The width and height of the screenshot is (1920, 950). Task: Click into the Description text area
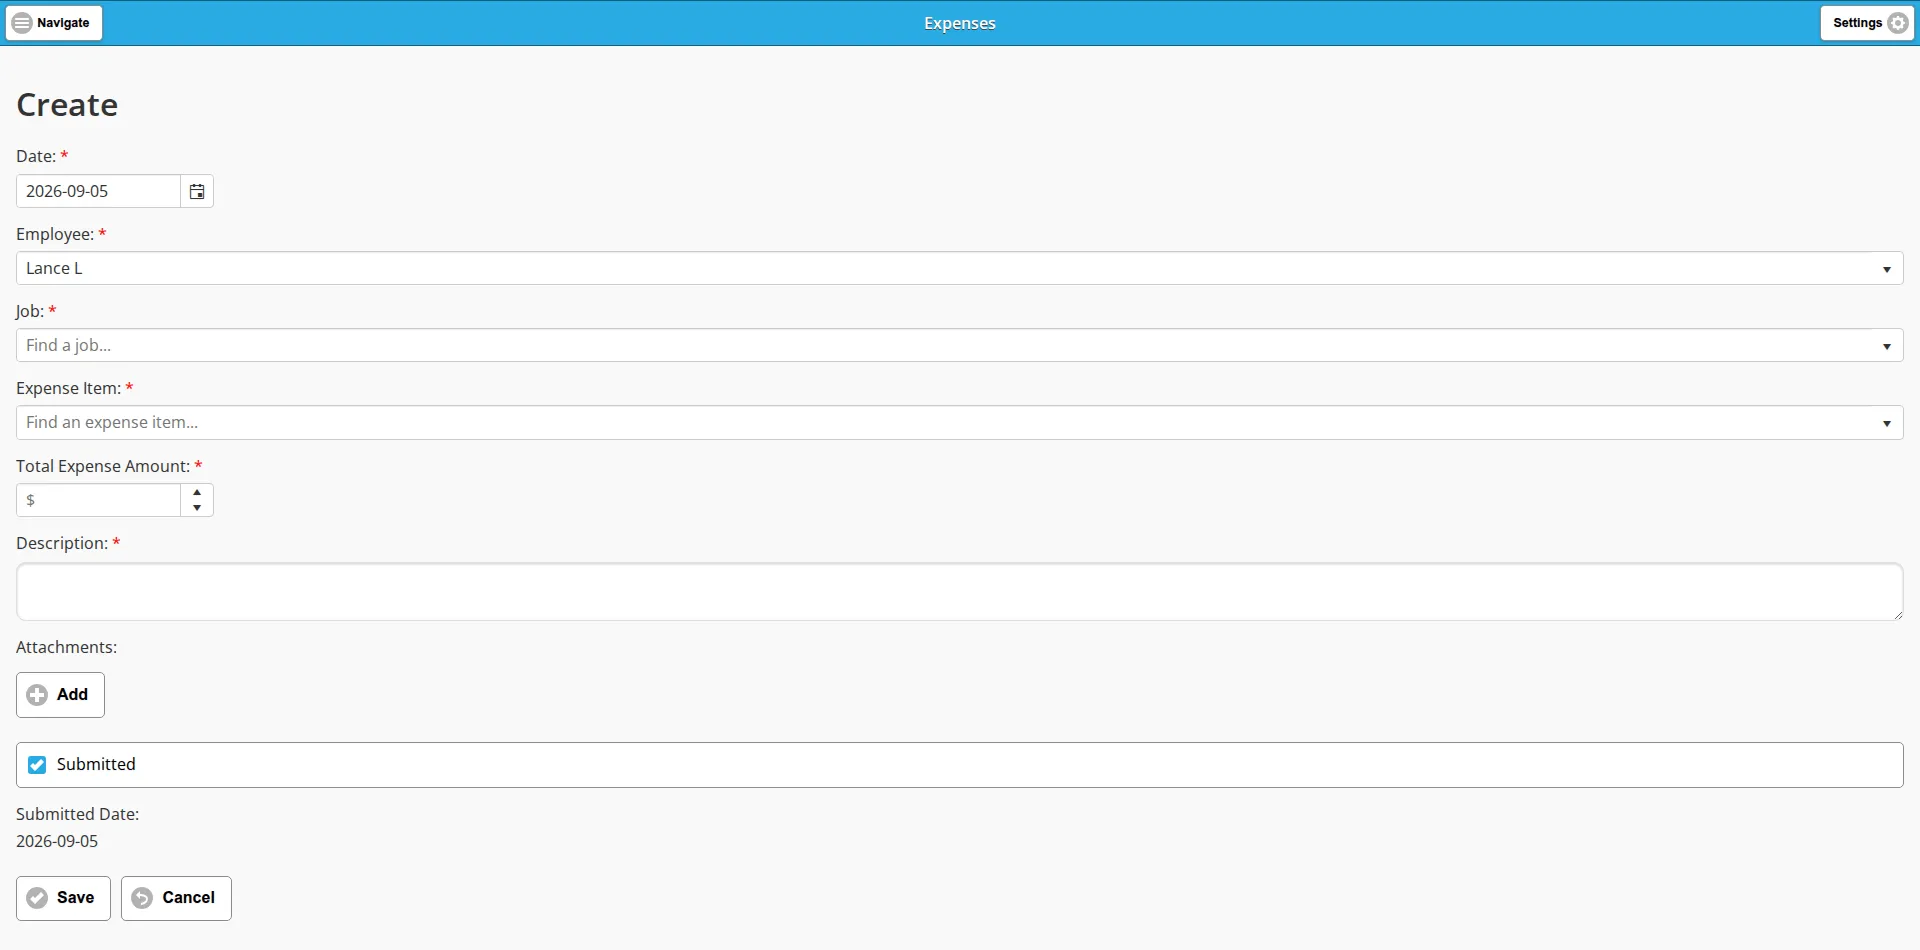tap(960, 592)
